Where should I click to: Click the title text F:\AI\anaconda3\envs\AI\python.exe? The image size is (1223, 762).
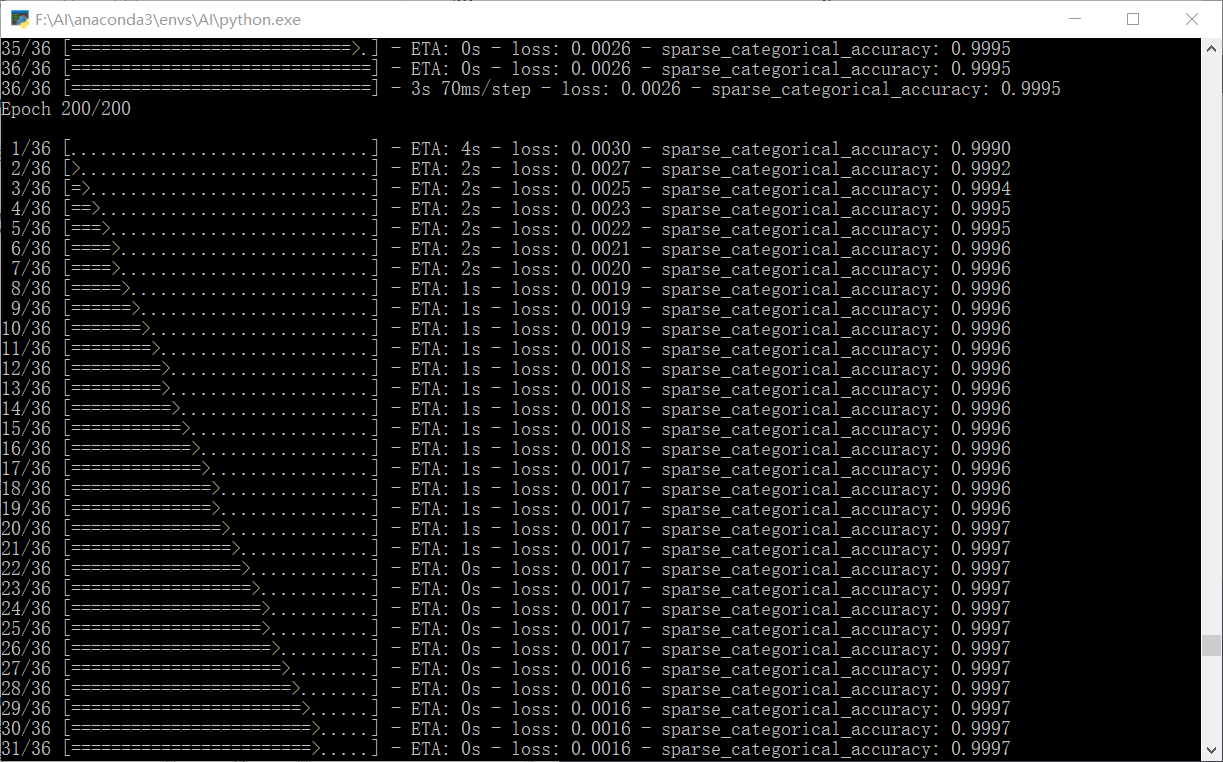(x=167, y=19)
